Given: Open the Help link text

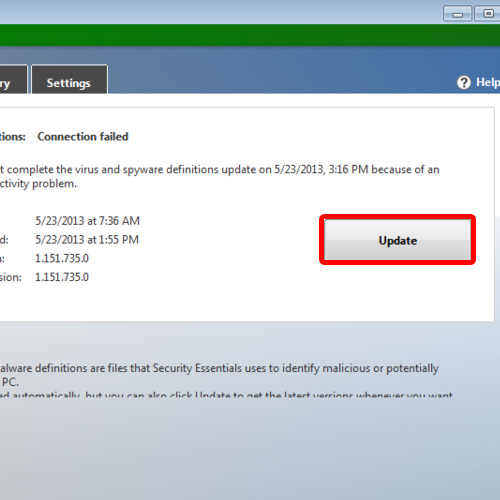Looking at the screenshot, I should pos(488,82).
